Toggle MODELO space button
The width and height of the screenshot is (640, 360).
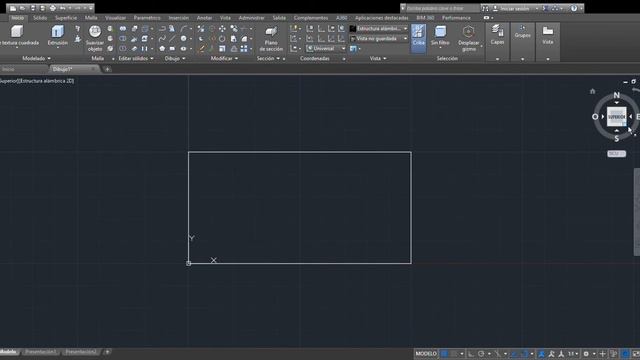[x=426, y=354]
